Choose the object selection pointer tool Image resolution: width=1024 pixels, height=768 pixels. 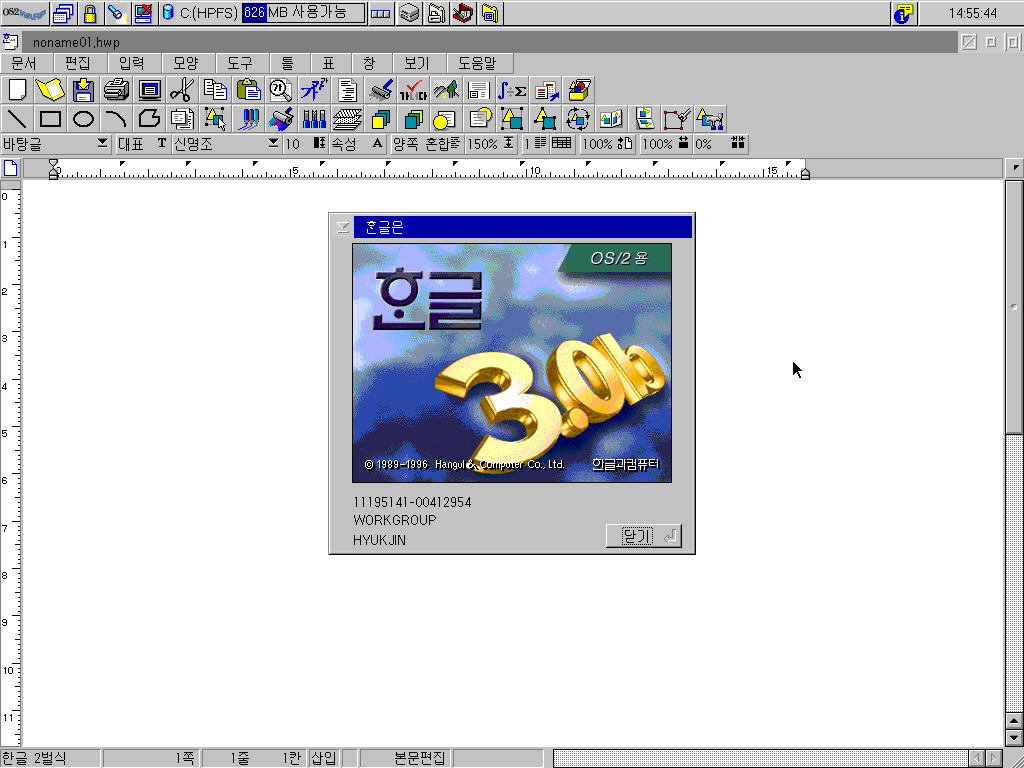point(215,119)
